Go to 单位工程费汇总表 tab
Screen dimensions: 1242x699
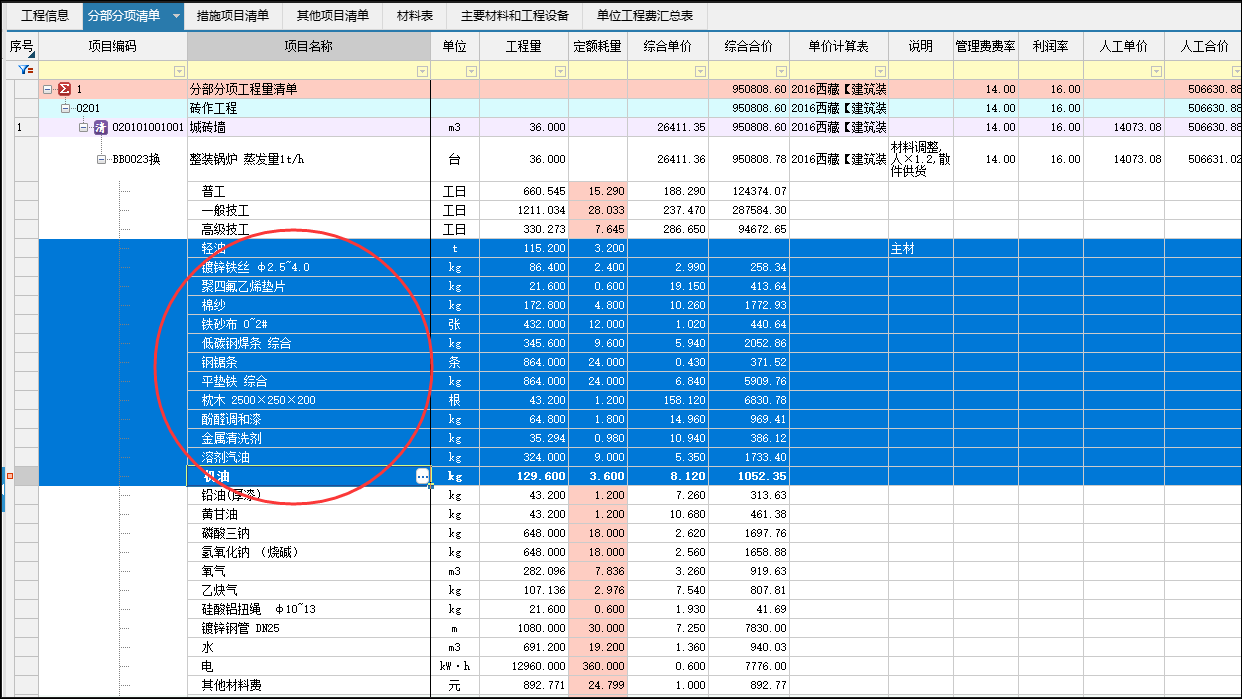[645, 17]
